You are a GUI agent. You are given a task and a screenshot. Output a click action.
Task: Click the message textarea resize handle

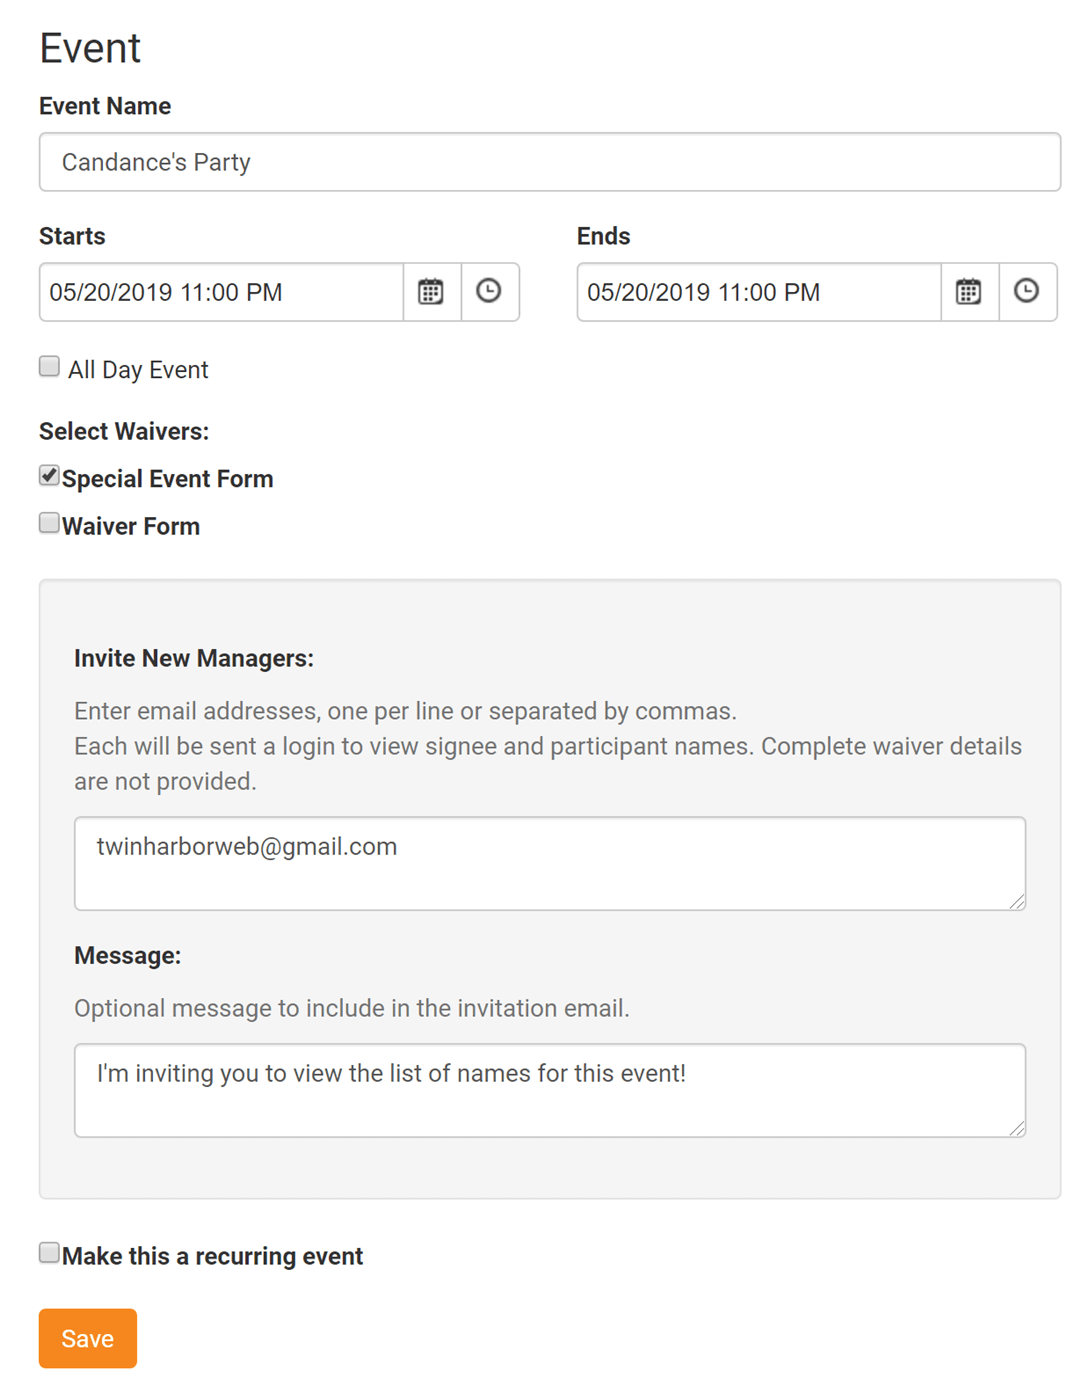(1019, 1130)
